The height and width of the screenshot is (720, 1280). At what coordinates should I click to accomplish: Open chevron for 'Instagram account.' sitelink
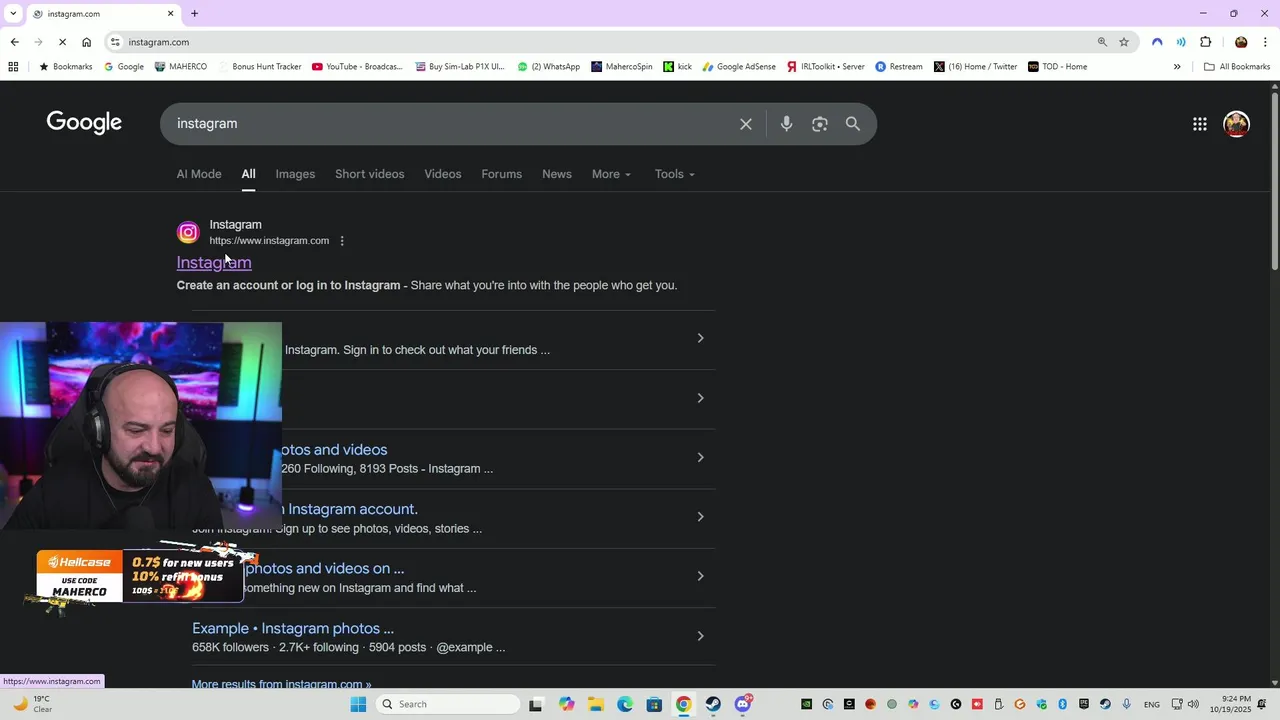click(x=700, y=517)
